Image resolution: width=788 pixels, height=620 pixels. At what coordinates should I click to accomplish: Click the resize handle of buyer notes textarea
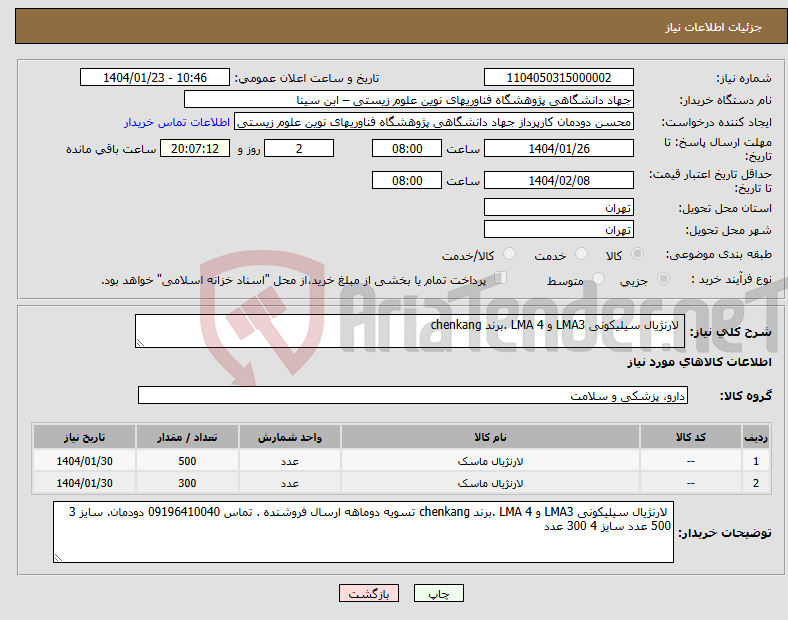point(58,557)
